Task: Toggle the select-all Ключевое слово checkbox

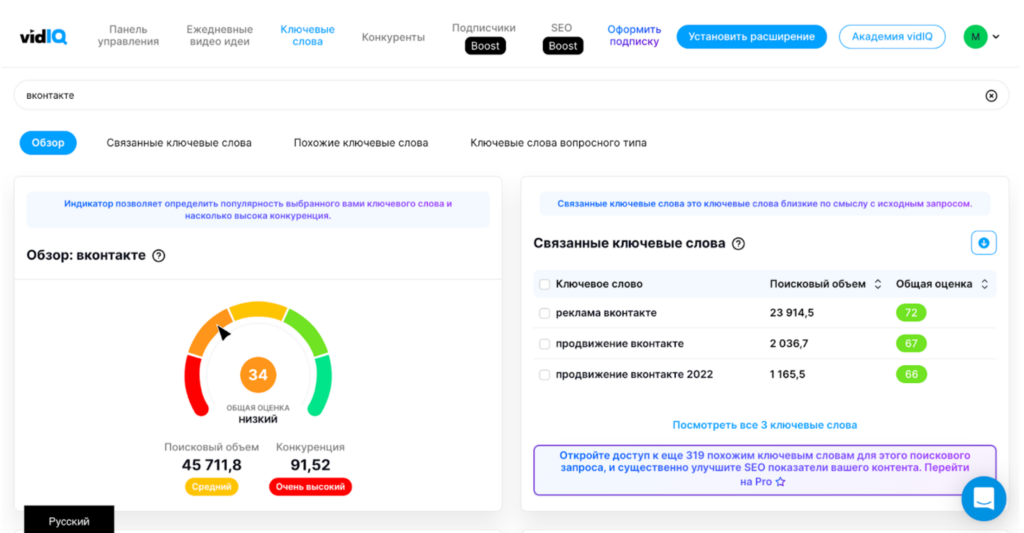Action: (545, 284)
